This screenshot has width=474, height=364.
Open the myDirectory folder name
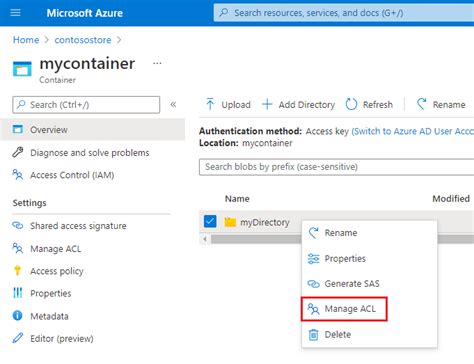coord(265,222)
